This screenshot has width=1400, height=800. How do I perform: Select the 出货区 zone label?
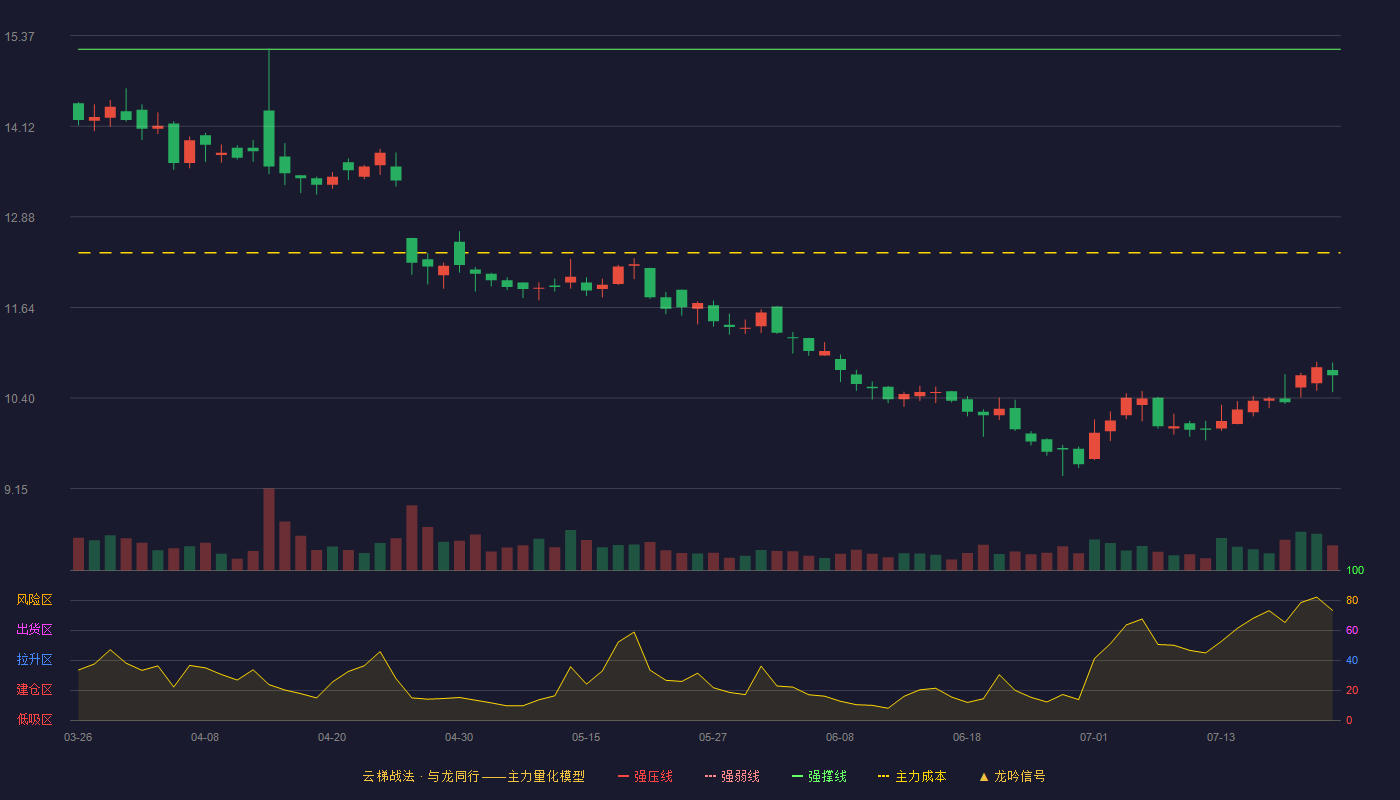[34, 630]
